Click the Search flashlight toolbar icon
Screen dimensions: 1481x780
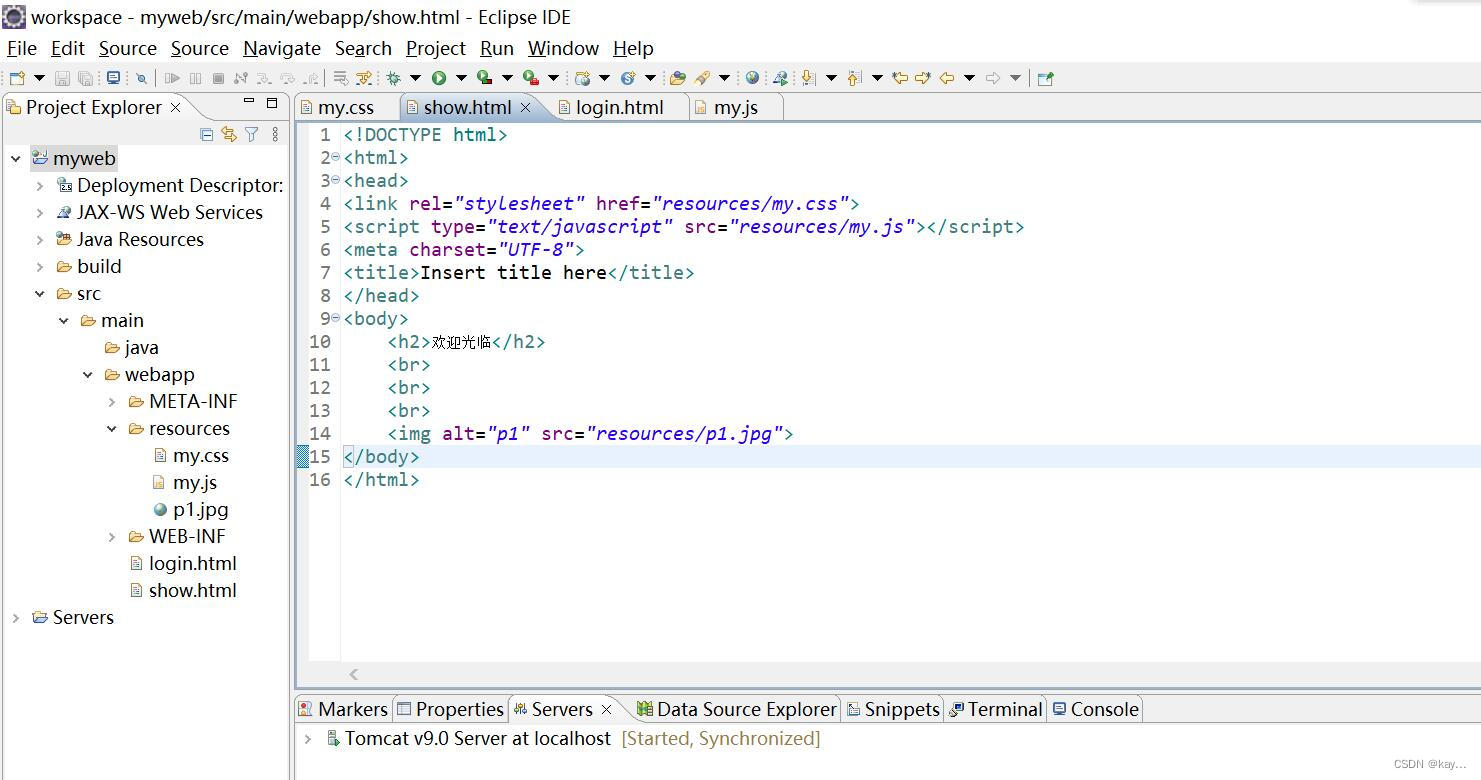point(702,78)
